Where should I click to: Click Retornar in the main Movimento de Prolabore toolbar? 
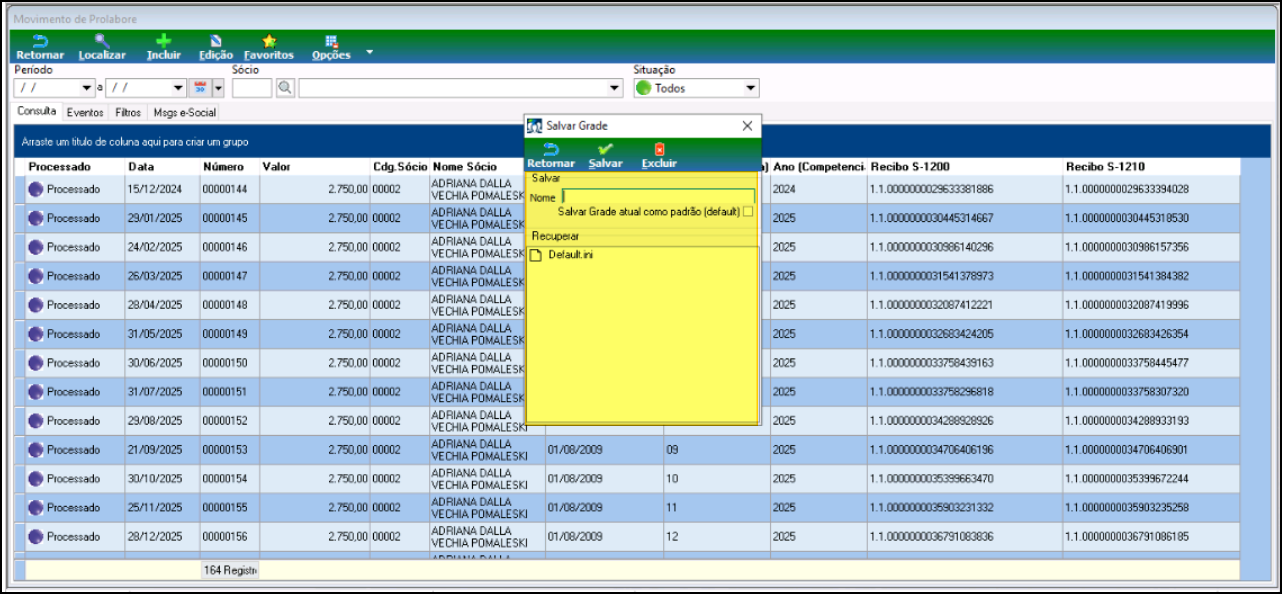(x=40, y=47)
